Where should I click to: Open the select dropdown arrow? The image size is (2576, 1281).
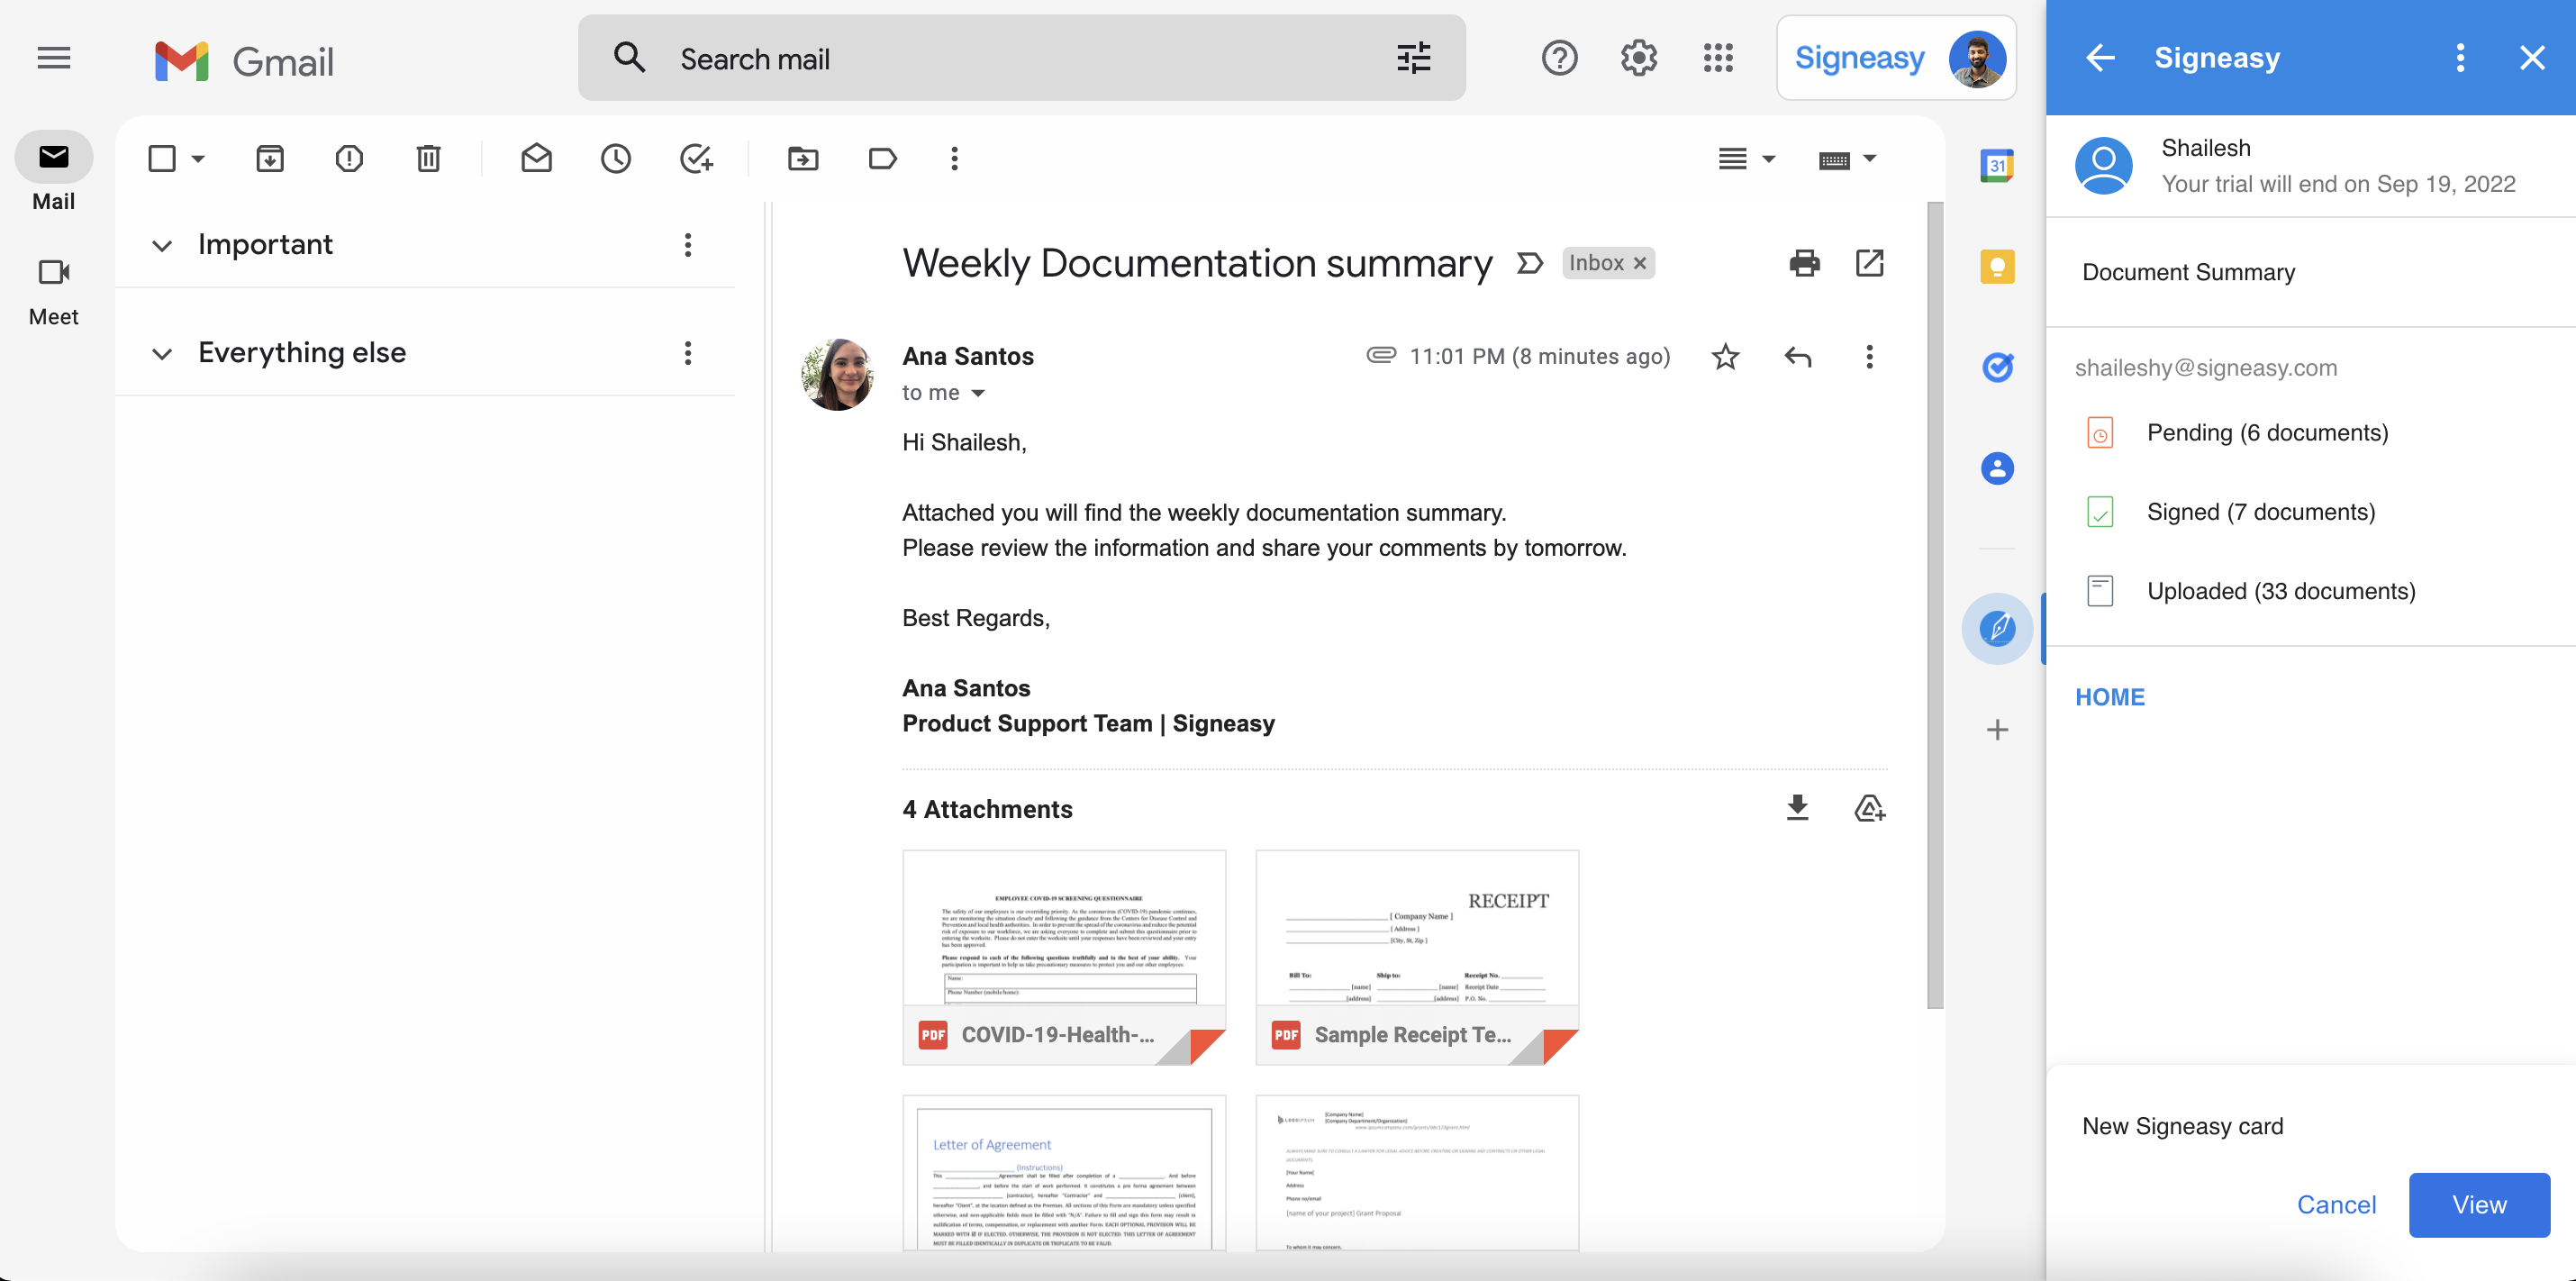(x=198, y=158)
